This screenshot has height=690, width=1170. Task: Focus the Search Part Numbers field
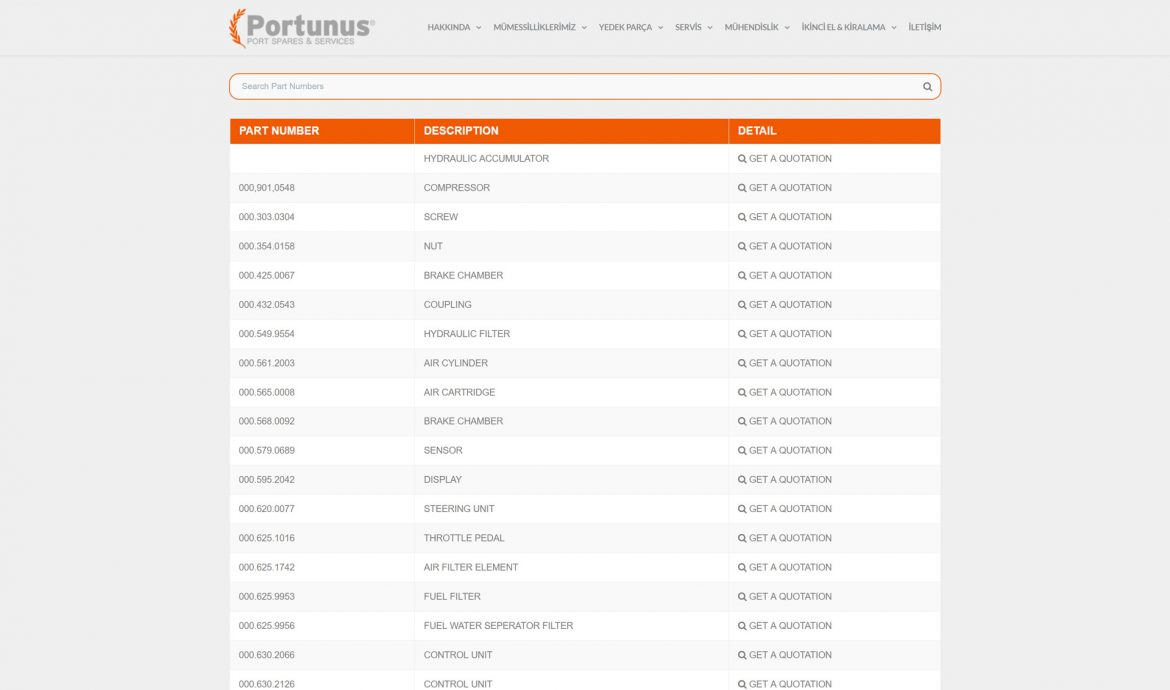pos(570,87)
